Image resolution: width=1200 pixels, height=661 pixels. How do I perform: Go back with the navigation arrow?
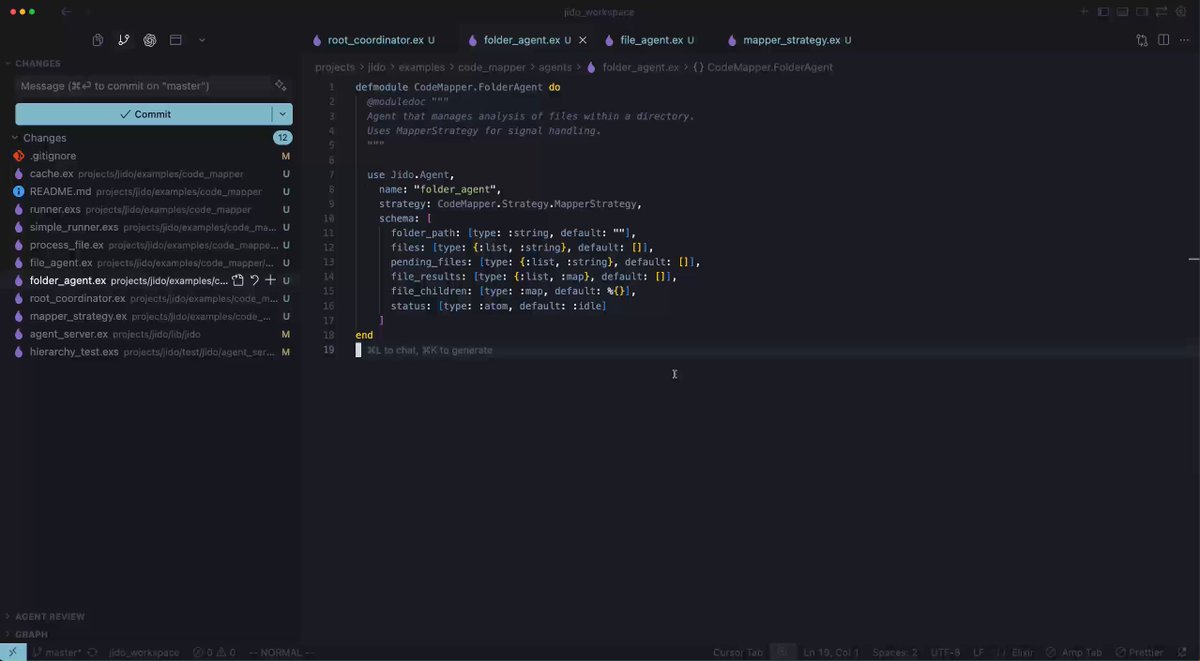66,12
